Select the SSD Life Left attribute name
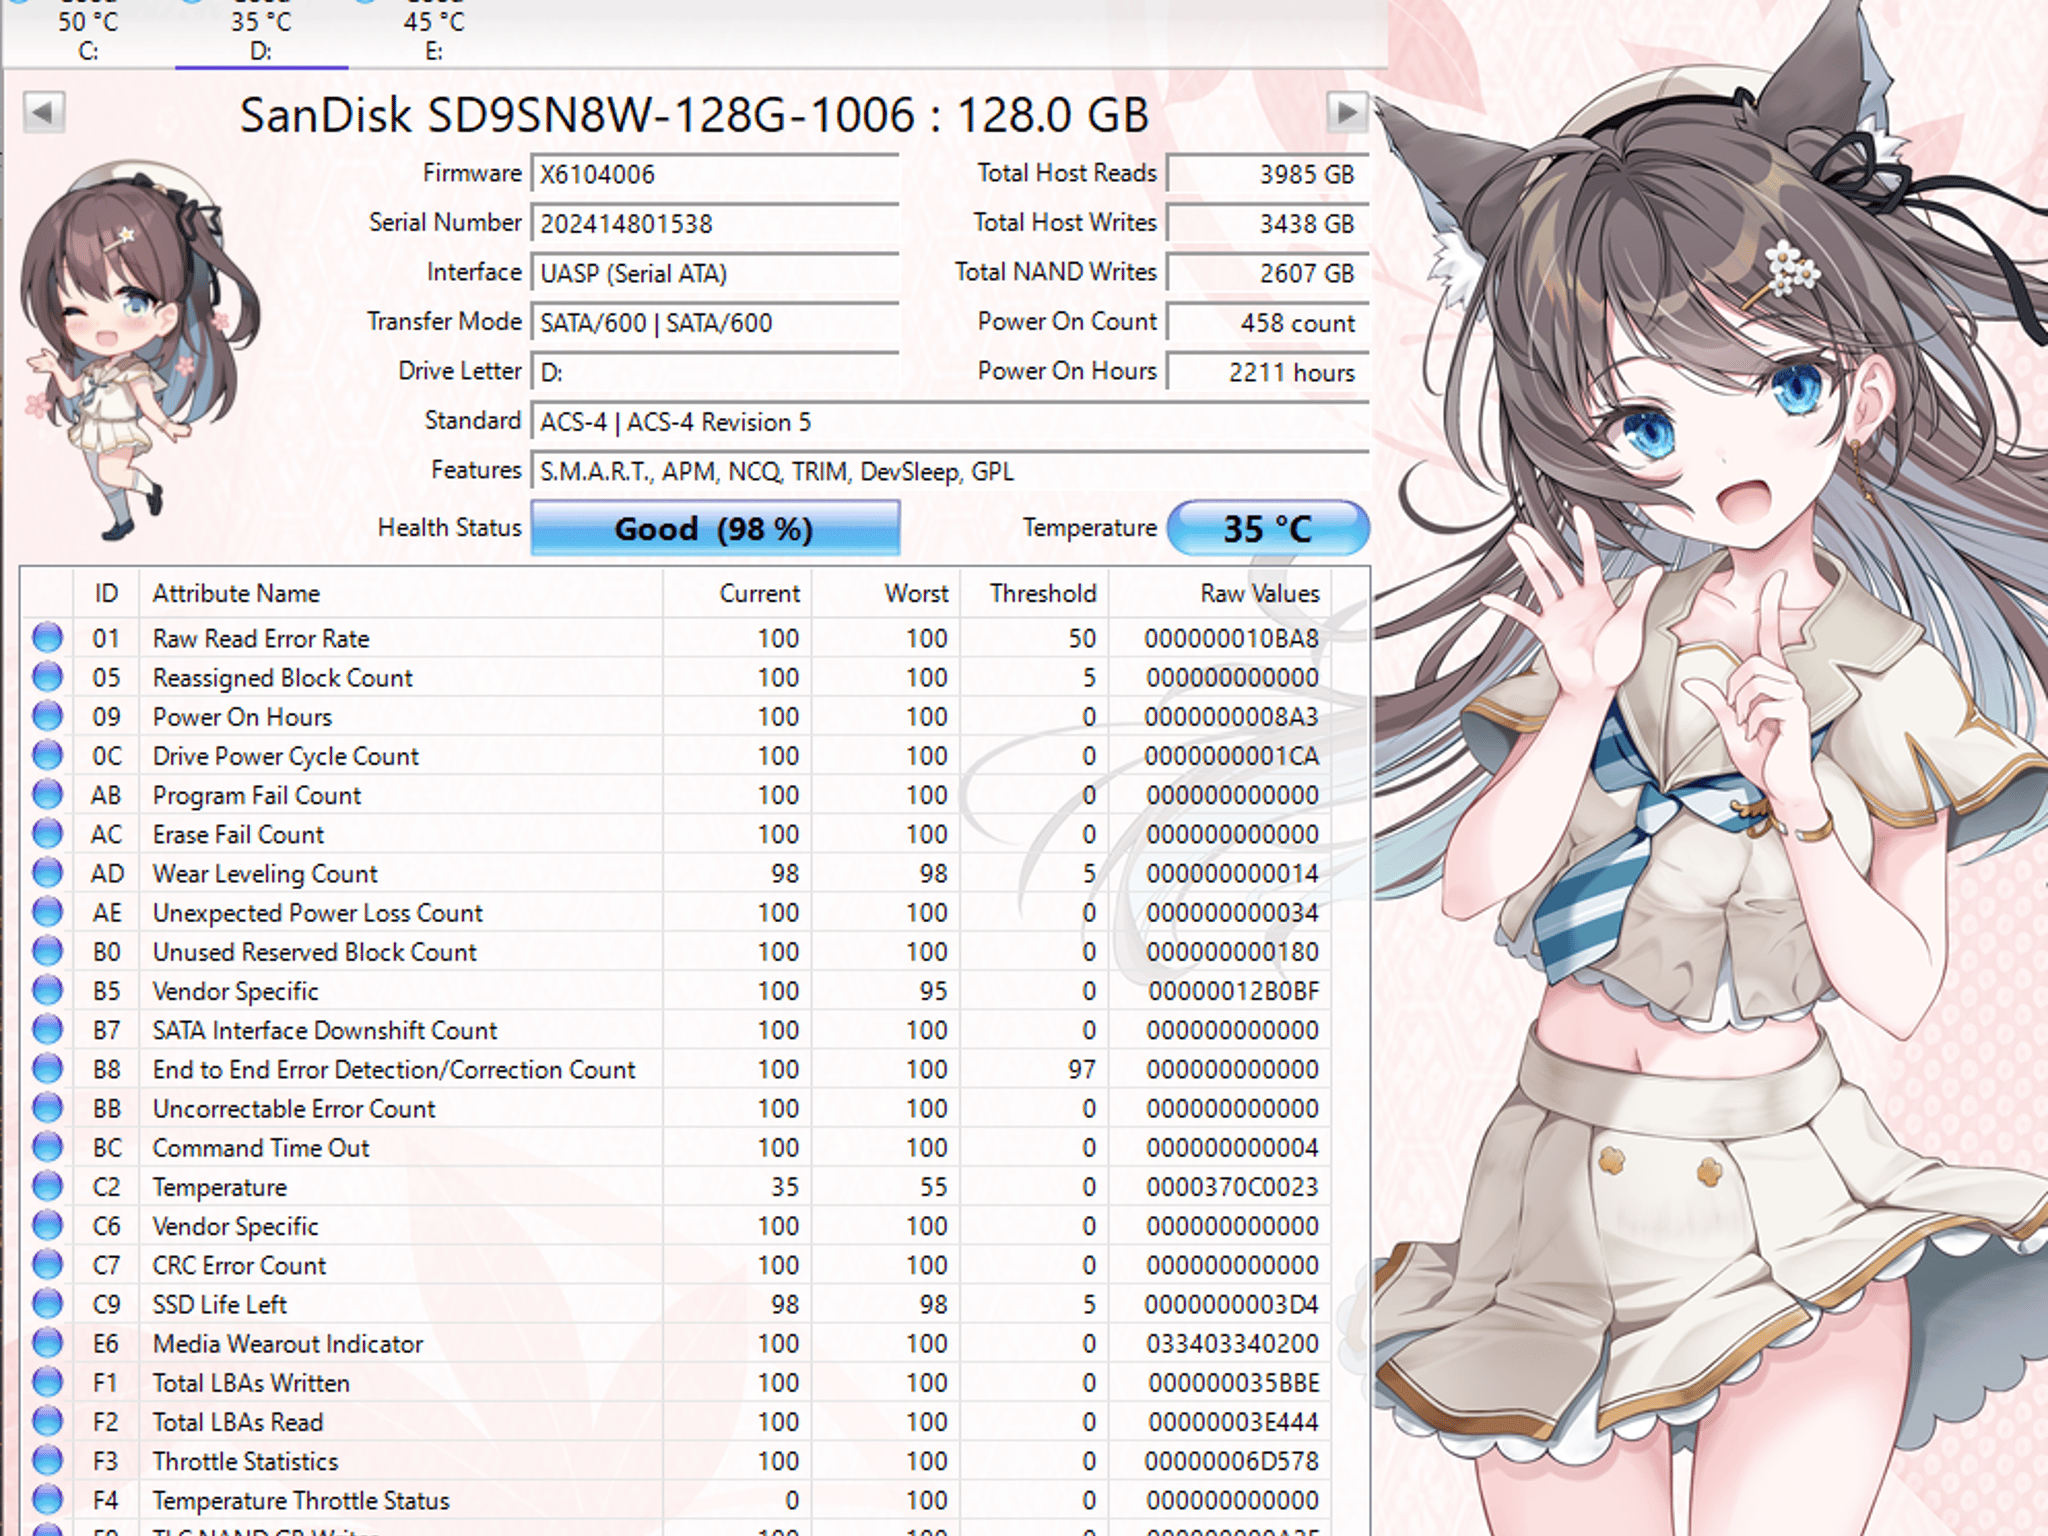The width and height of the screenshot is (2048, 1536). (219, 1305)
